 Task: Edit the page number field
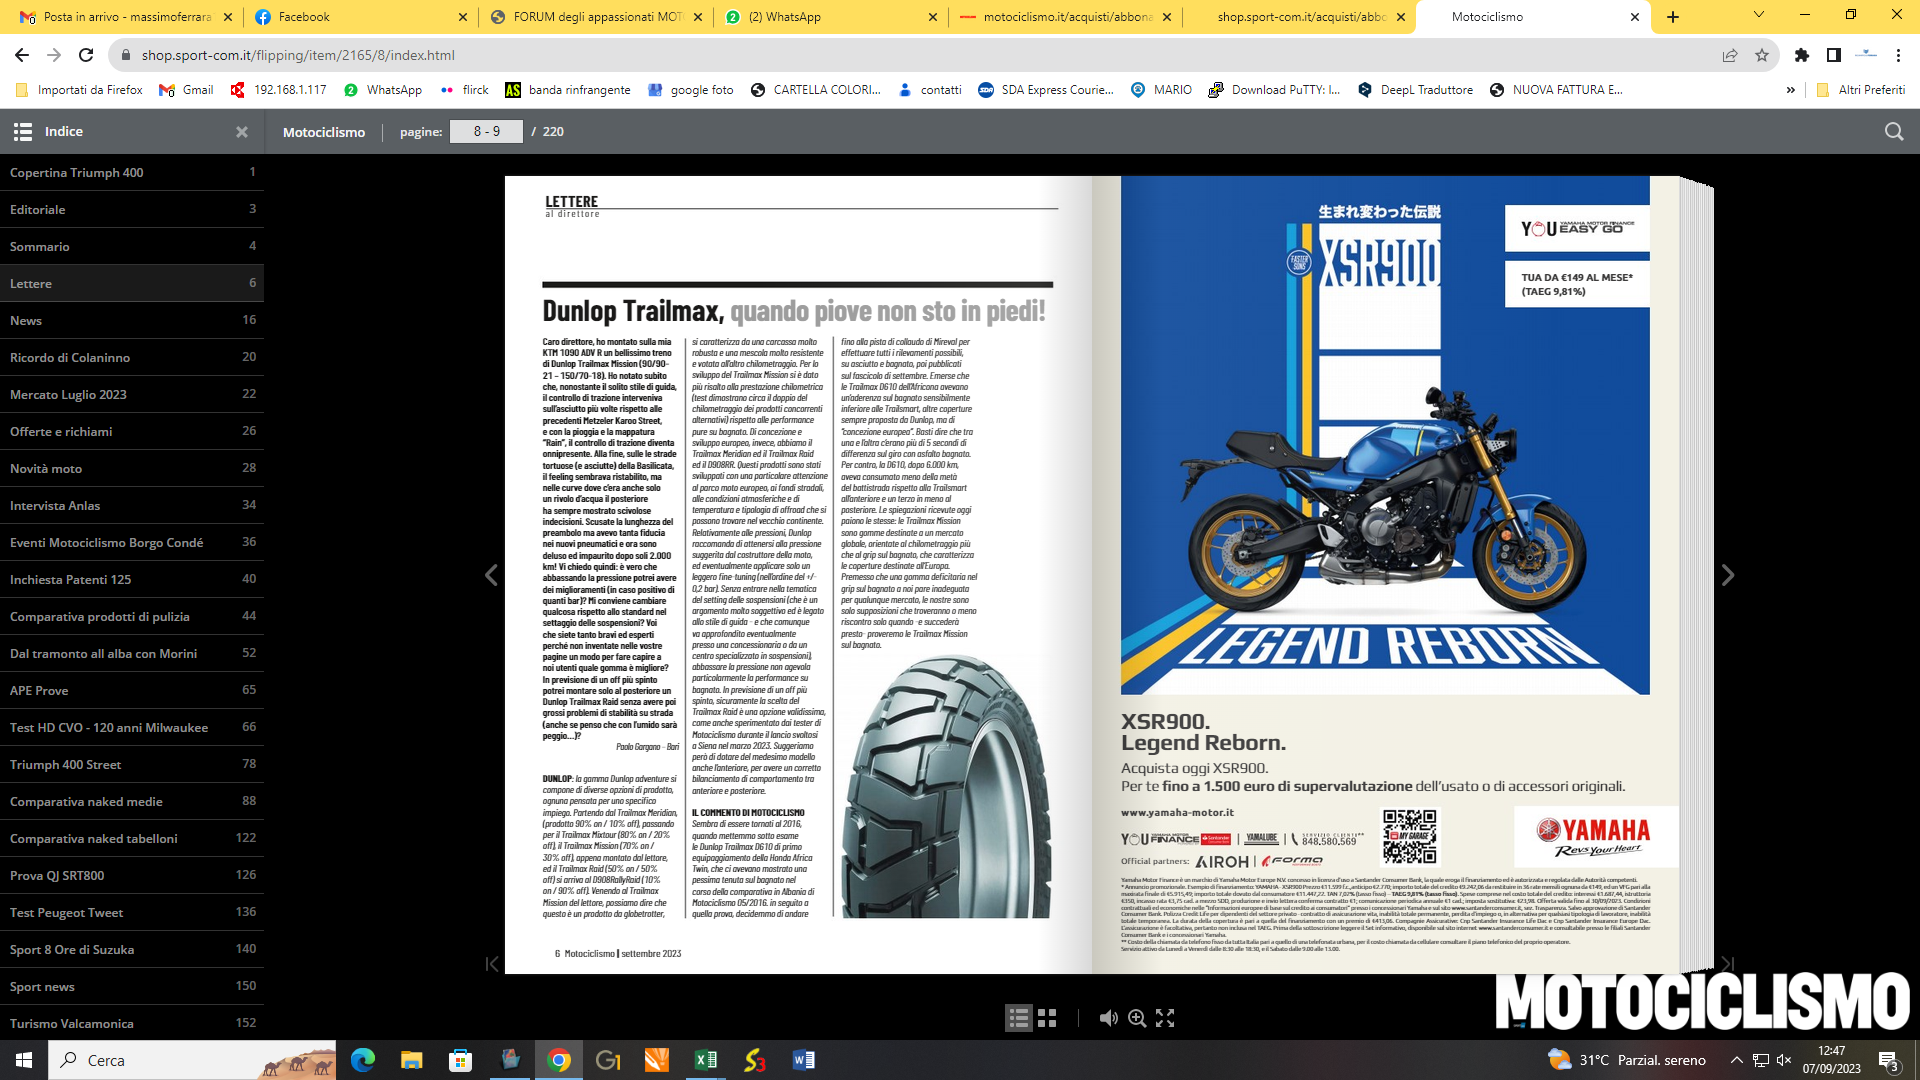[x=486, y=132]
